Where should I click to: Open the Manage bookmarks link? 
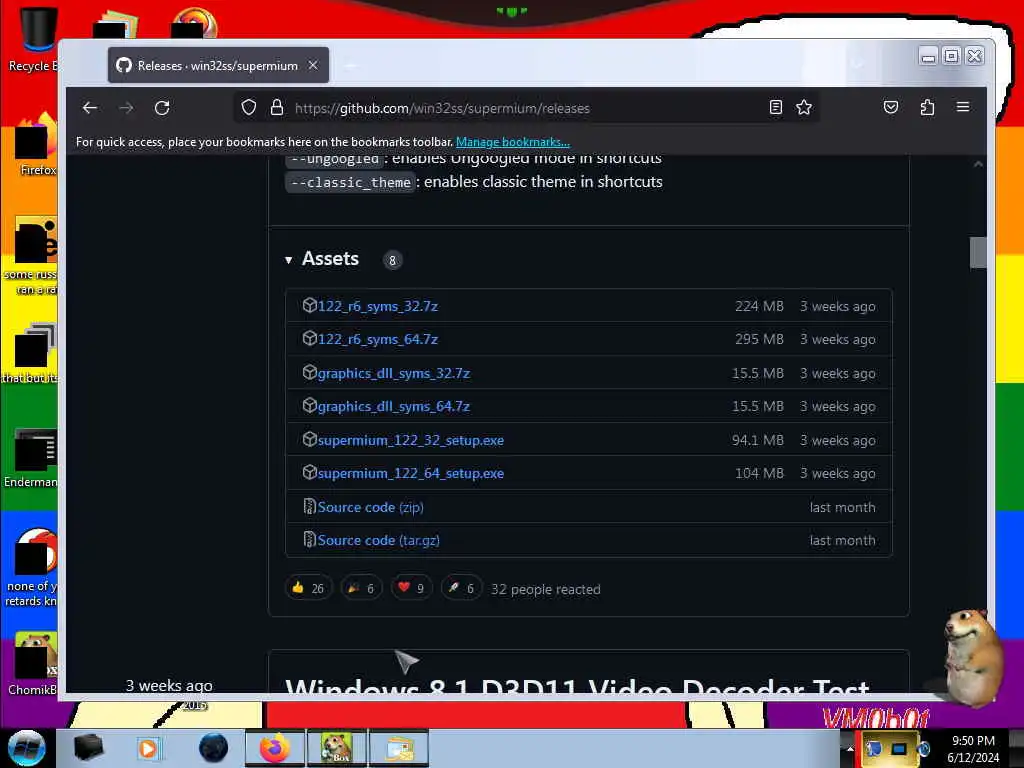[513, 142]
